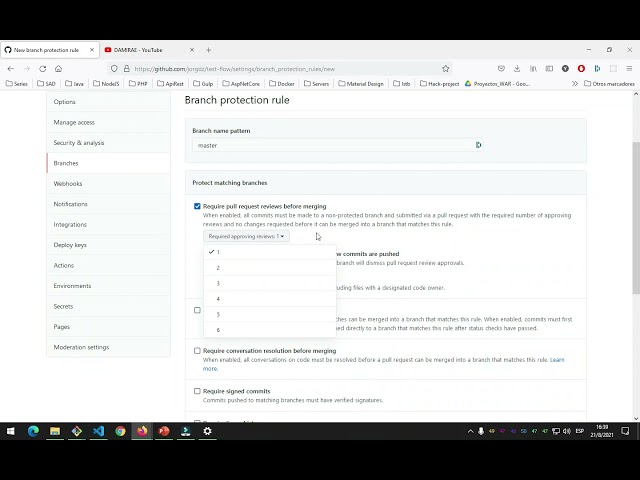Open Proyectos_WAR Google Drive bookmark
This screenshot has height=480, width=640.
(x=498, y=84)
